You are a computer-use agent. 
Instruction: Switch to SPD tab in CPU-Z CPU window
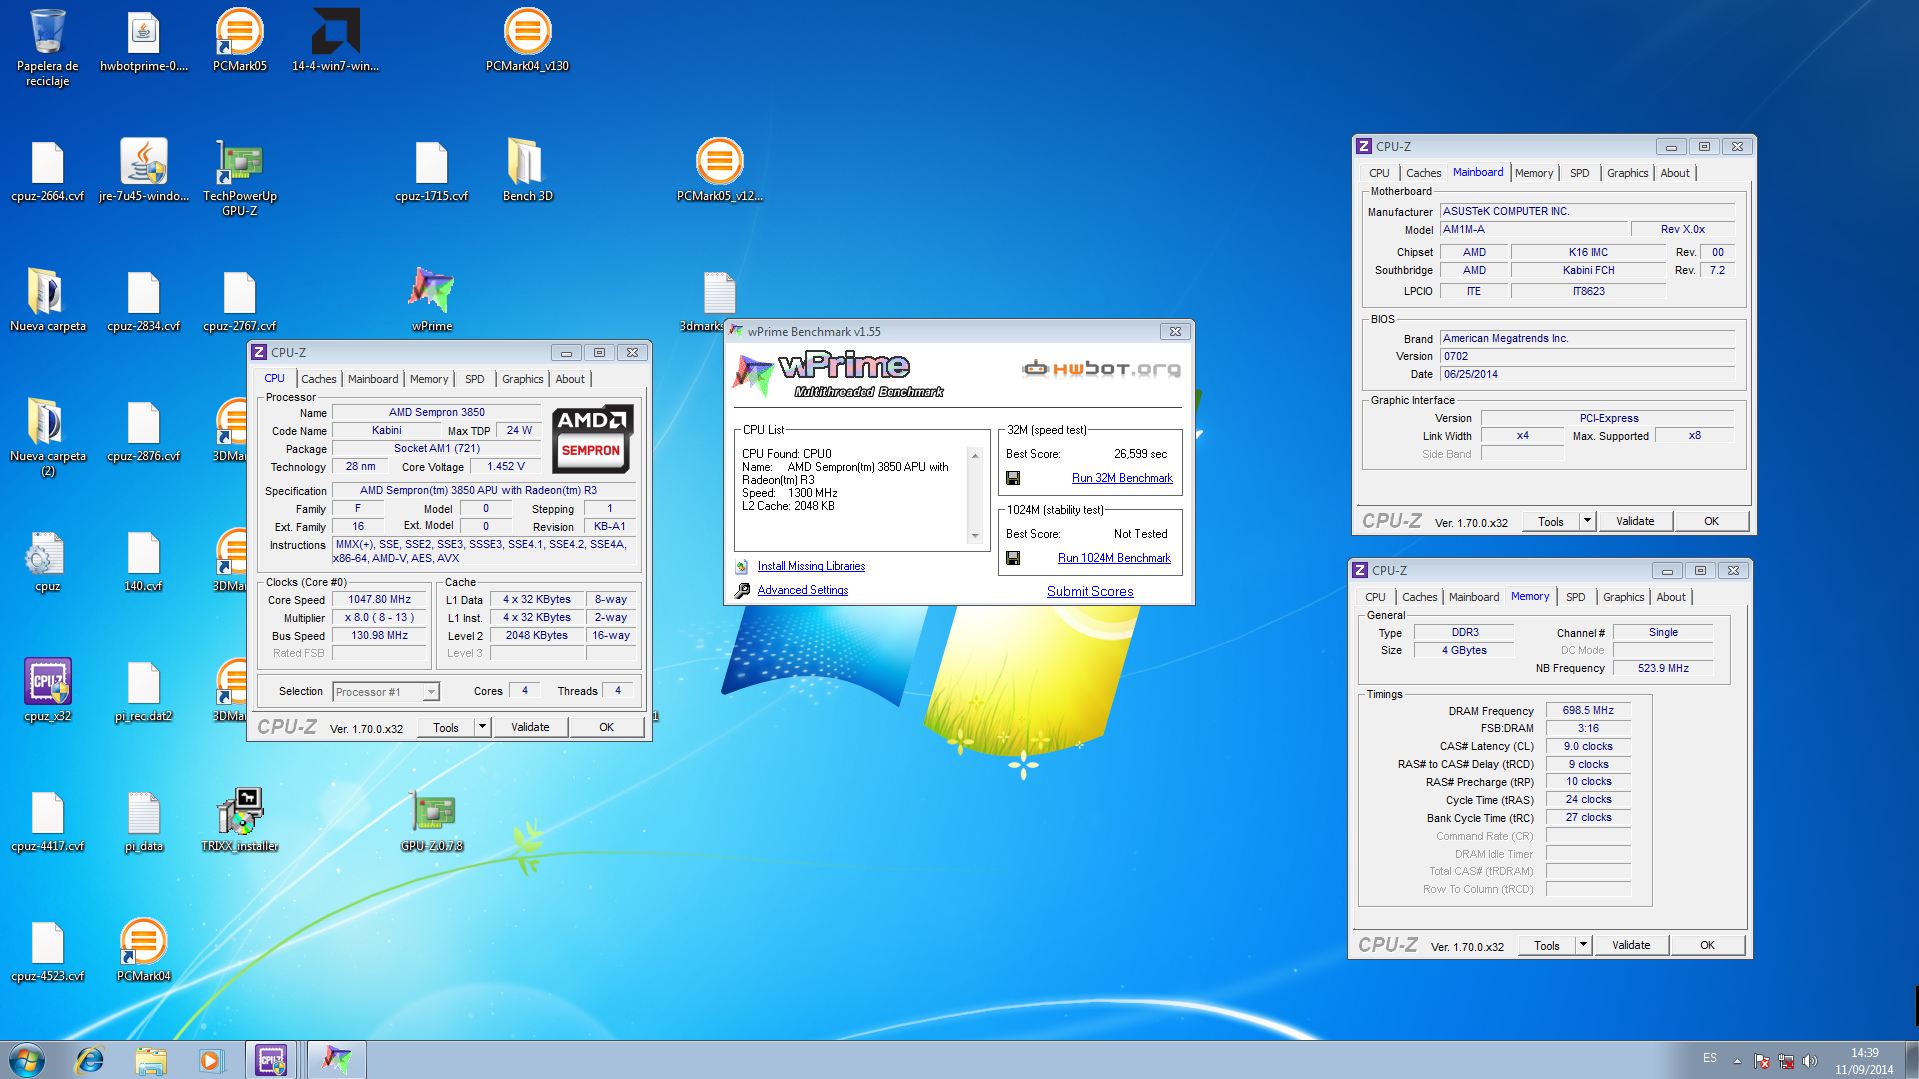tap(475, 379)
